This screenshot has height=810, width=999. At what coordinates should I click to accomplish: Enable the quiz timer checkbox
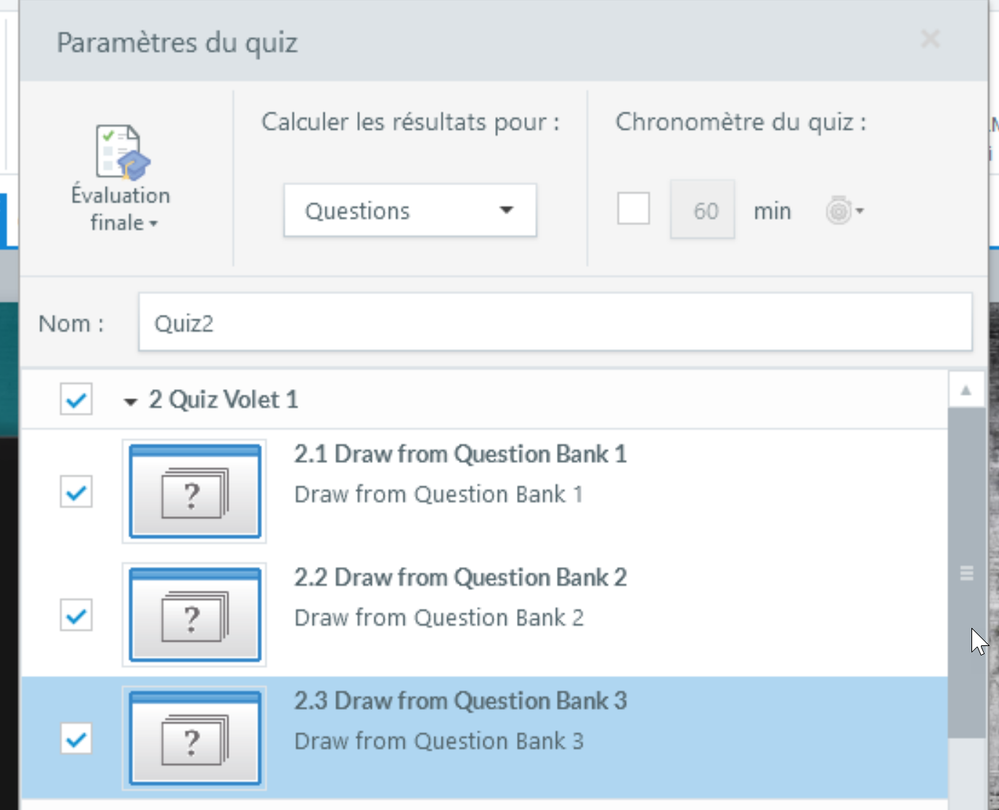pyautogui.click(x=633, y=210)
